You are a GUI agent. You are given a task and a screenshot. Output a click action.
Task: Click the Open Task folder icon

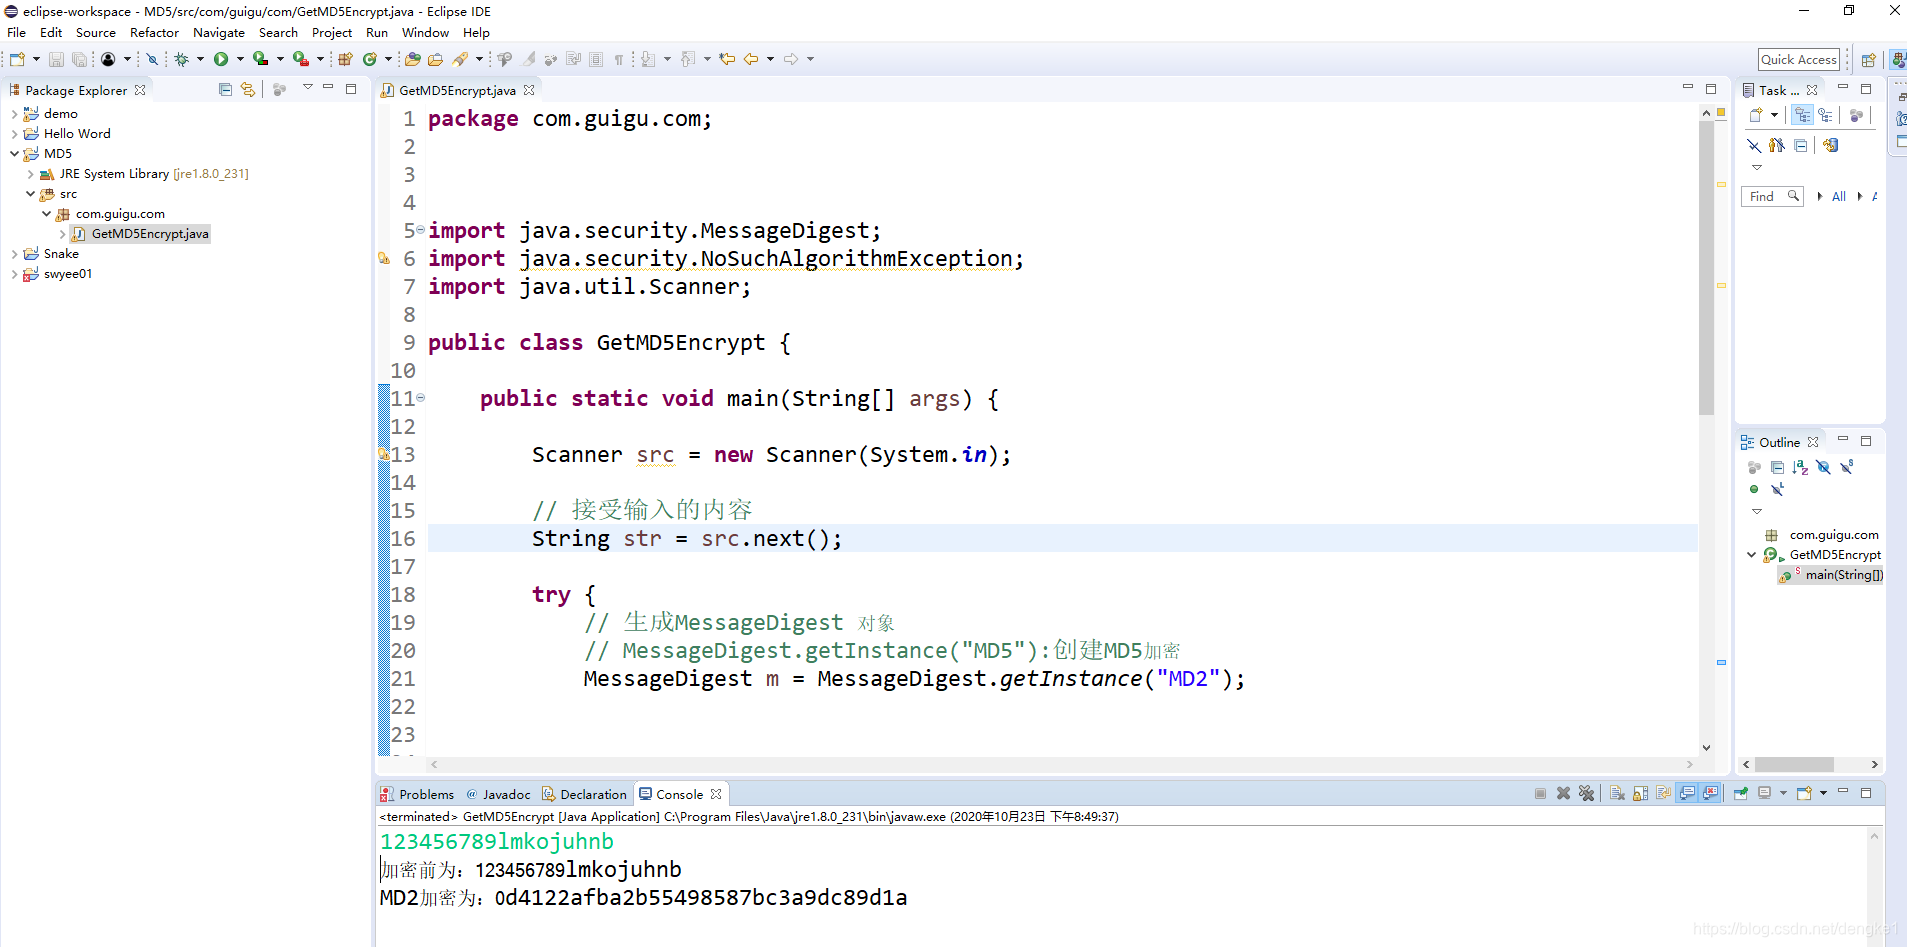tap(435, 59)
